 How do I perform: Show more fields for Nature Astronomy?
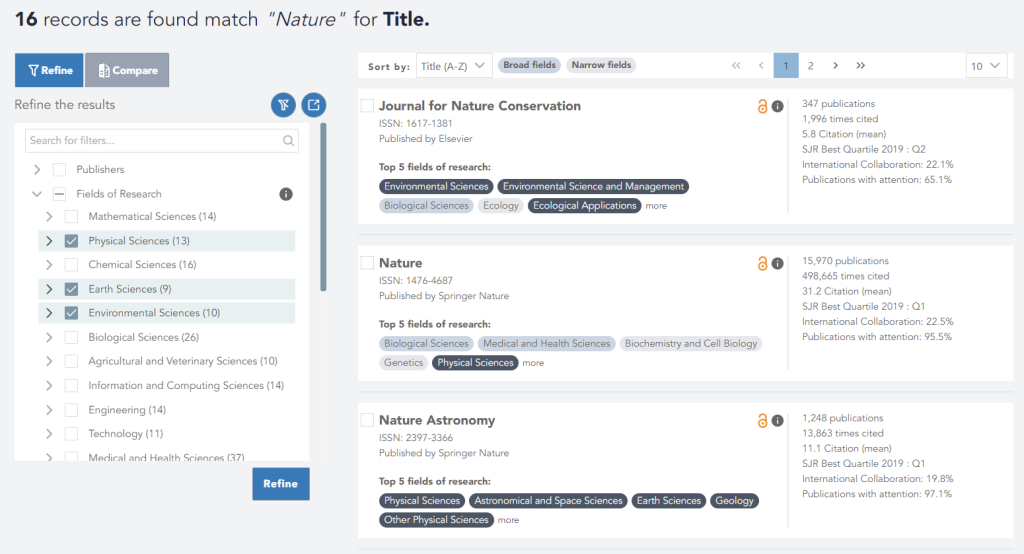tap(508, 521)
